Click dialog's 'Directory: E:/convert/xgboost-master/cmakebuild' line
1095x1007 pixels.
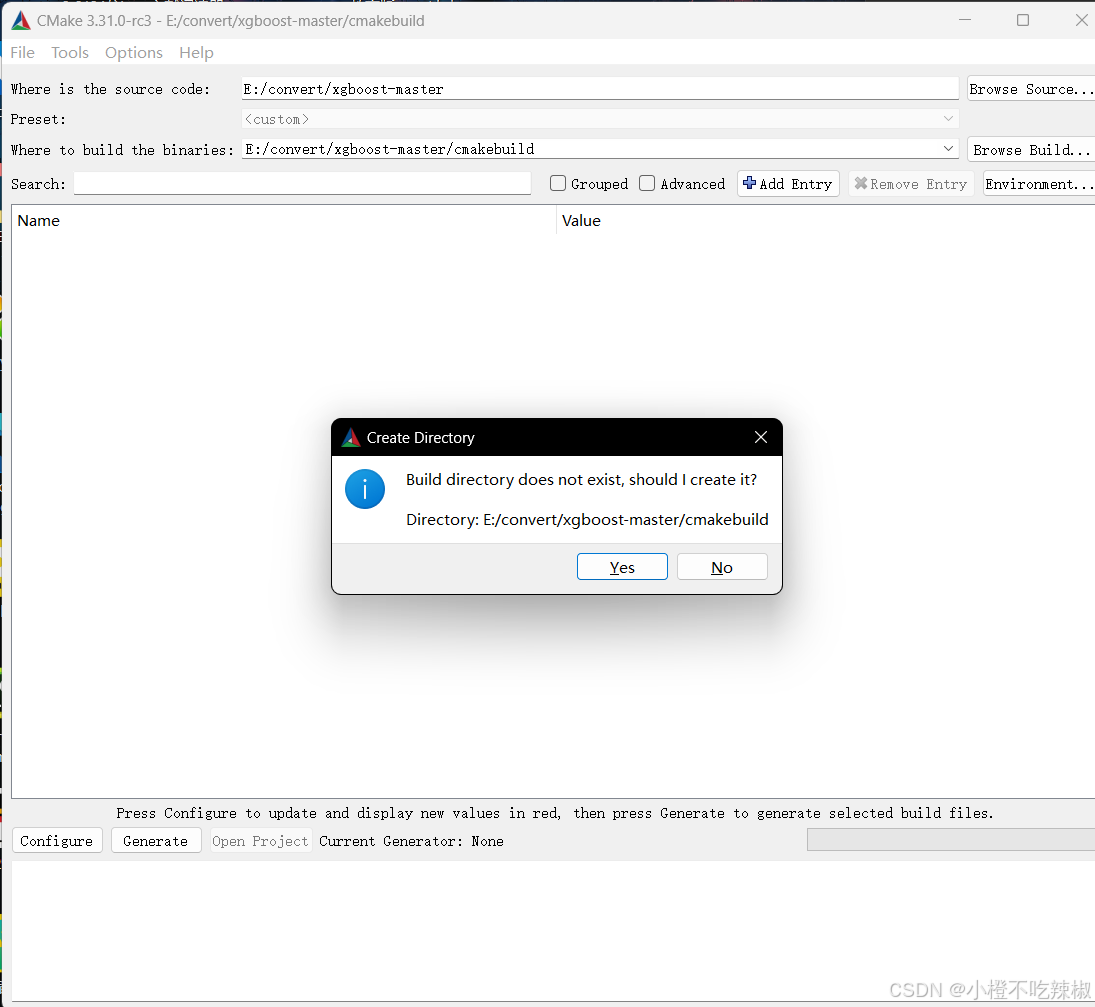pyautogui.click(x=587, y=520)
